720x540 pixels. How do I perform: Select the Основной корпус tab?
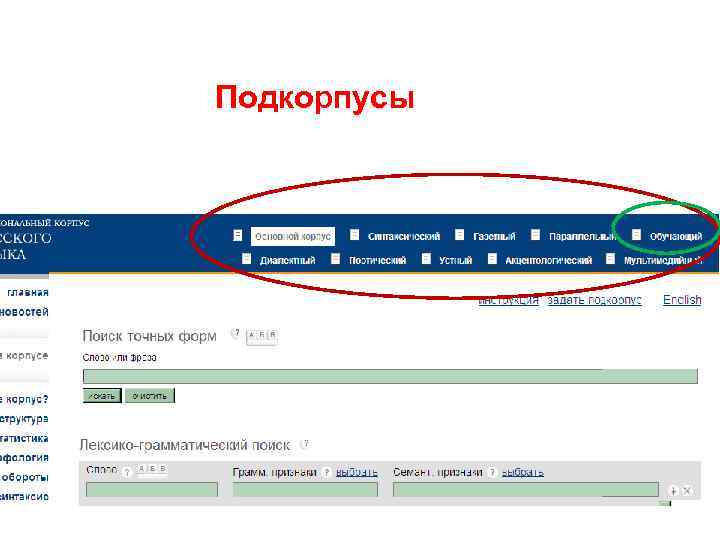coord(293,236)
